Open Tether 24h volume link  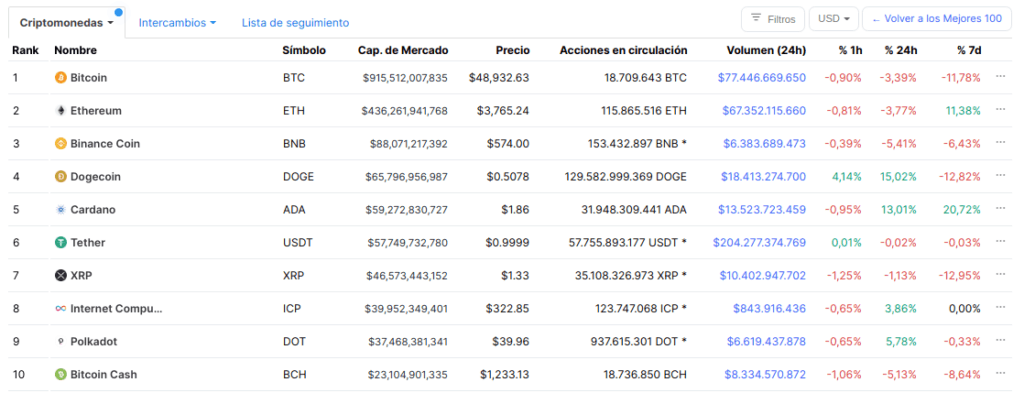760,243
